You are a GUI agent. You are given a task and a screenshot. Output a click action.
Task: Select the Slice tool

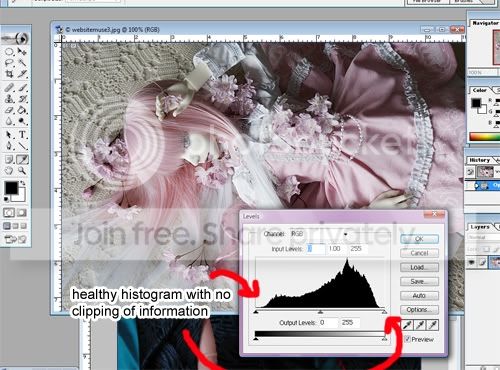click(x=22, y=74)
